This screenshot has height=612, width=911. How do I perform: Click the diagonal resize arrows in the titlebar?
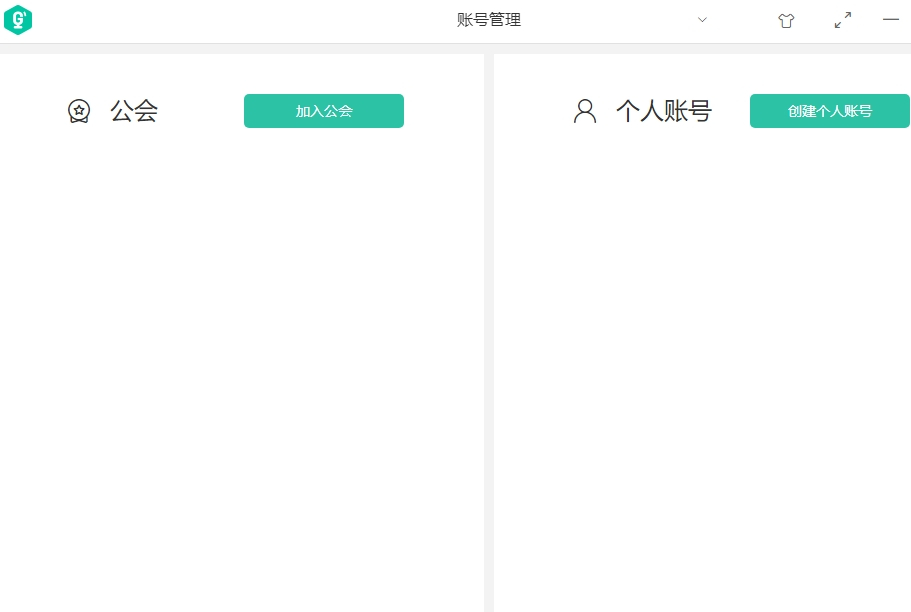click(x=842, y=20)
